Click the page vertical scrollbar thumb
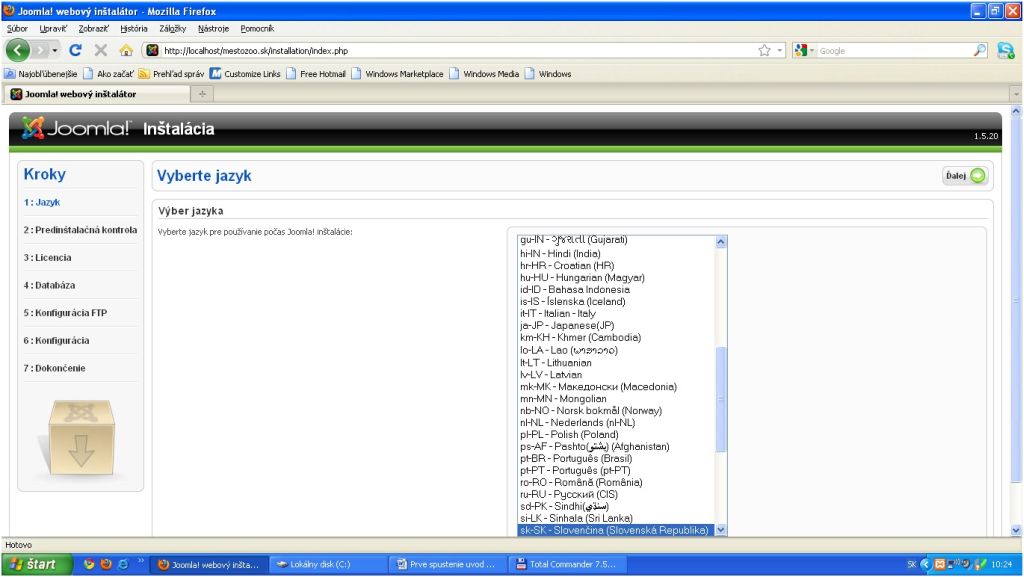The width and height of the screenshot is (1024, 577). point(1016,300)
